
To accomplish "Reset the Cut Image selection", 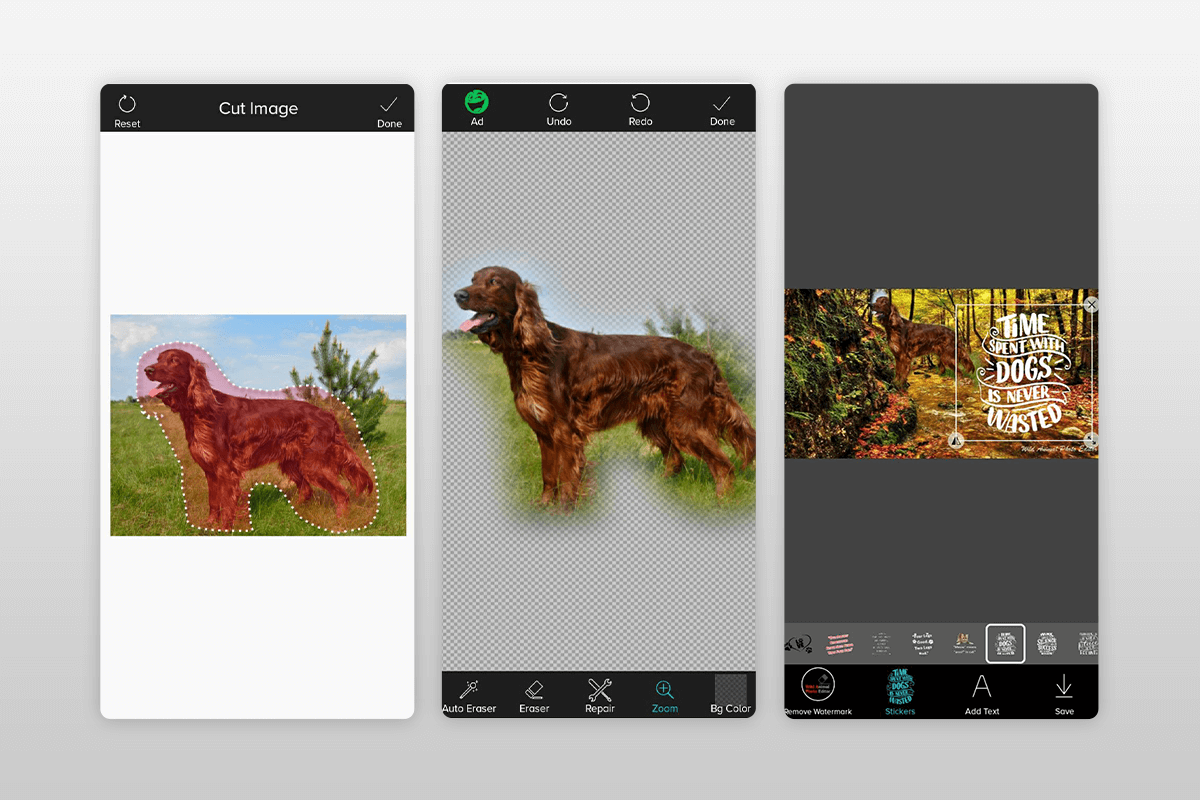I will tap(126, 109).
